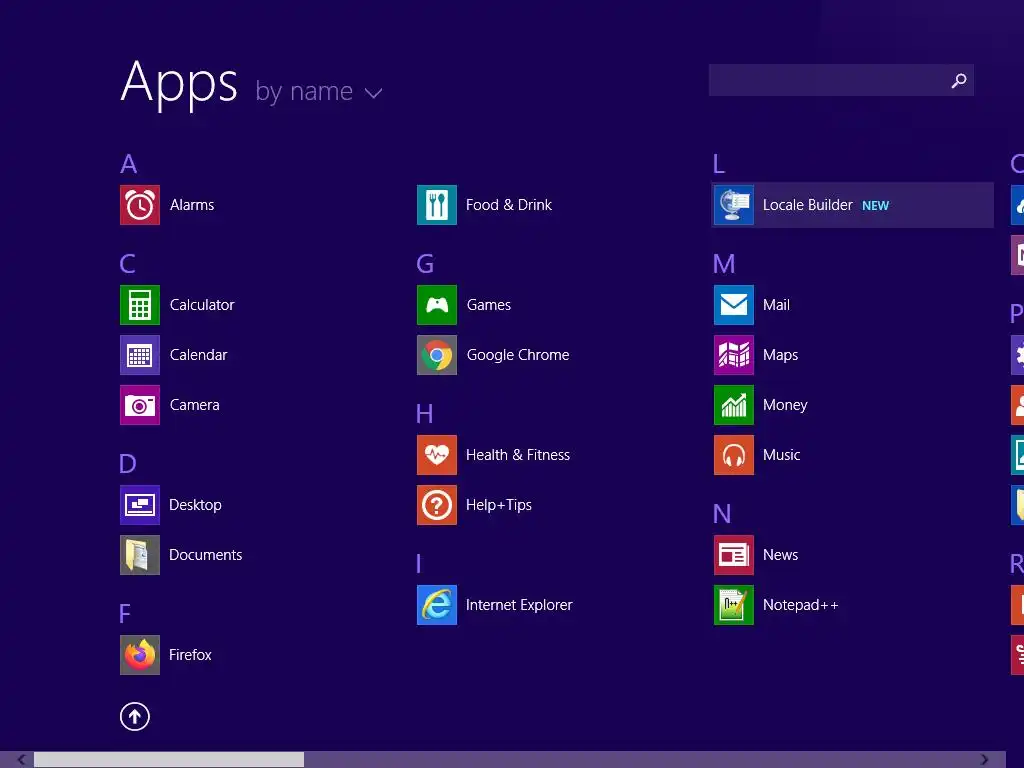Click the up arrow circle button
This screenshot has width=1024, height=768.
pos(135,716)
